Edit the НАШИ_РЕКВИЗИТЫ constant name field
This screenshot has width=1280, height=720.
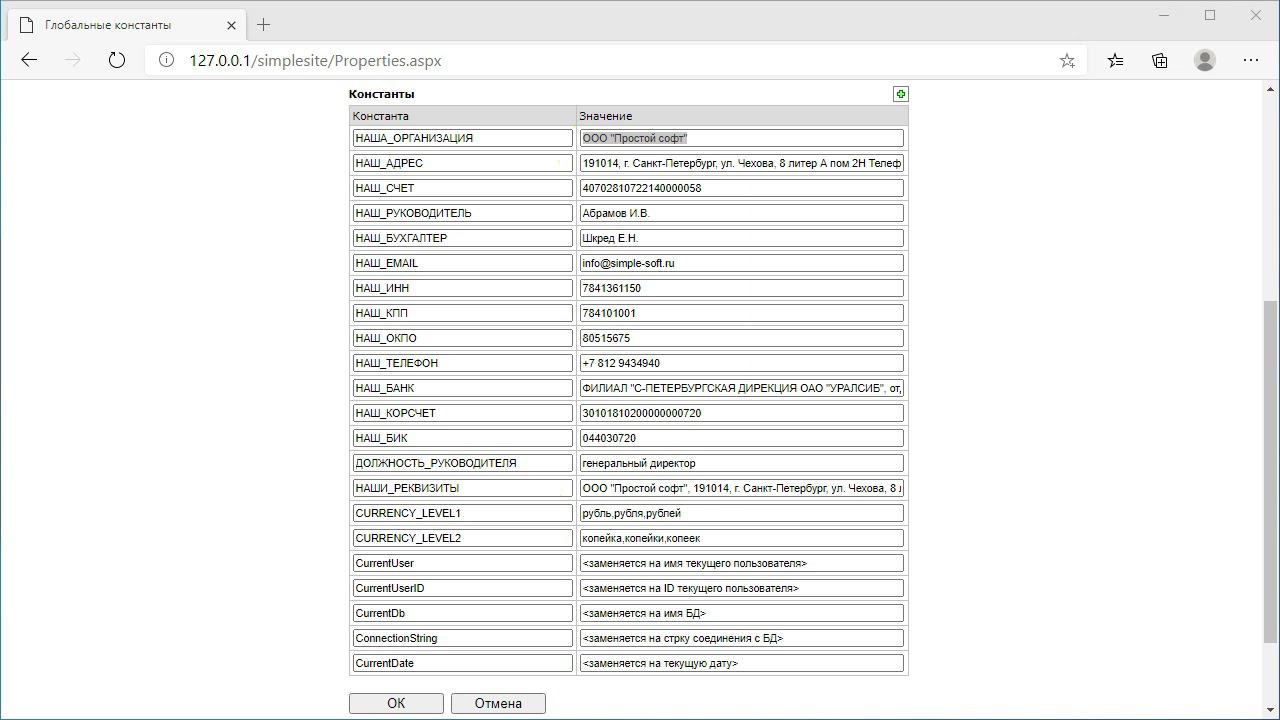coord(462,488)
